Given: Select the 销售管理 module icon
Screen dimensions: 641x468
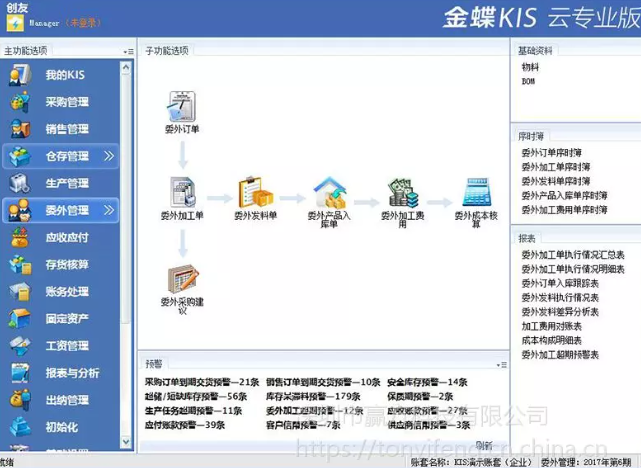Looking at the screenshot, I should point(20,129).
